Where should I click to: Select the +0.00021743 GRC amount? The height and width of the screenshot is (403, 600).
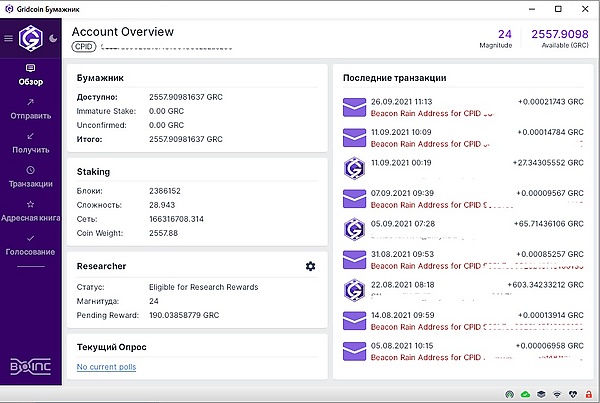[x=551, y=102]
